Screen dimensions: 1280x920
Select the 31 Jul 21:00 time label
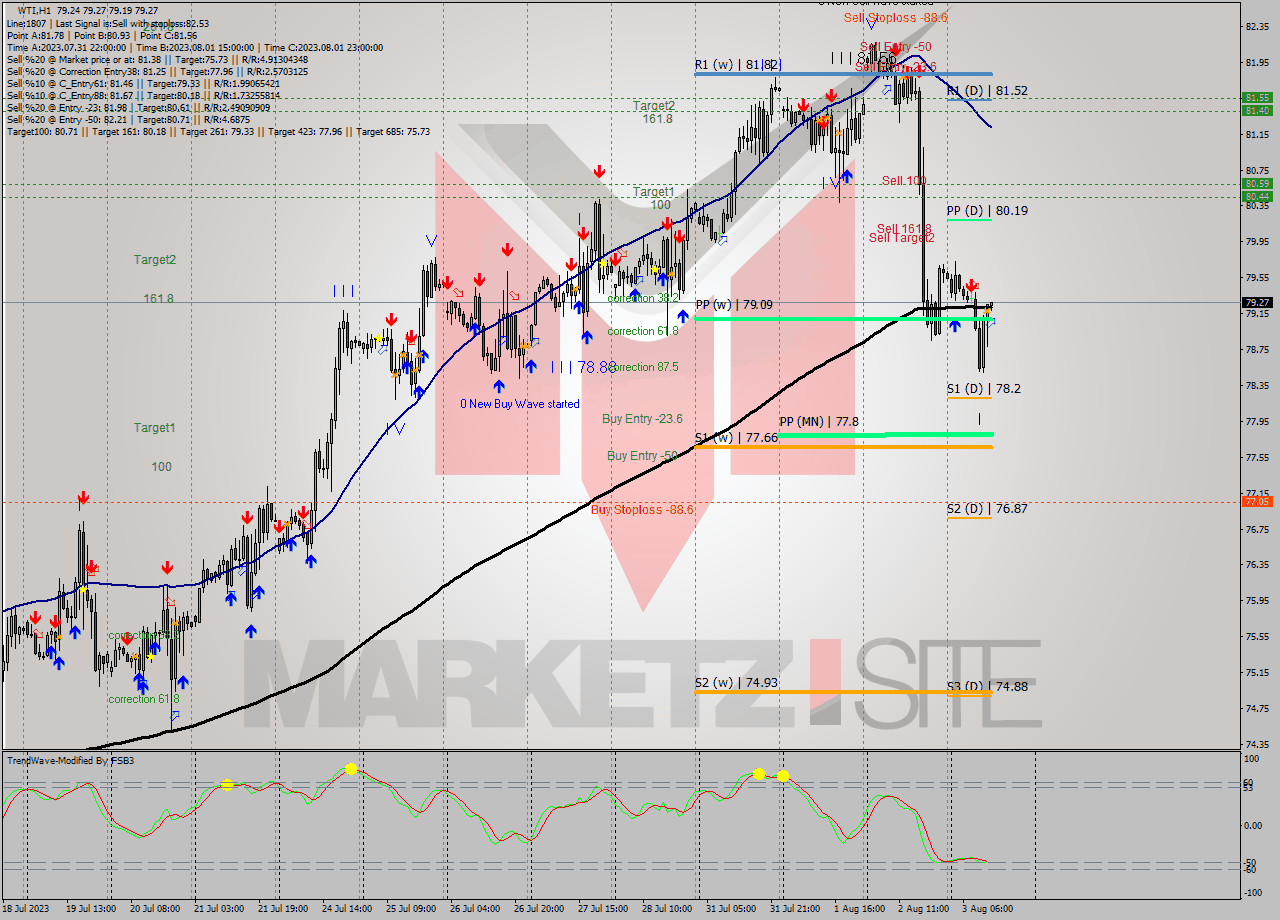click(794, 908)
